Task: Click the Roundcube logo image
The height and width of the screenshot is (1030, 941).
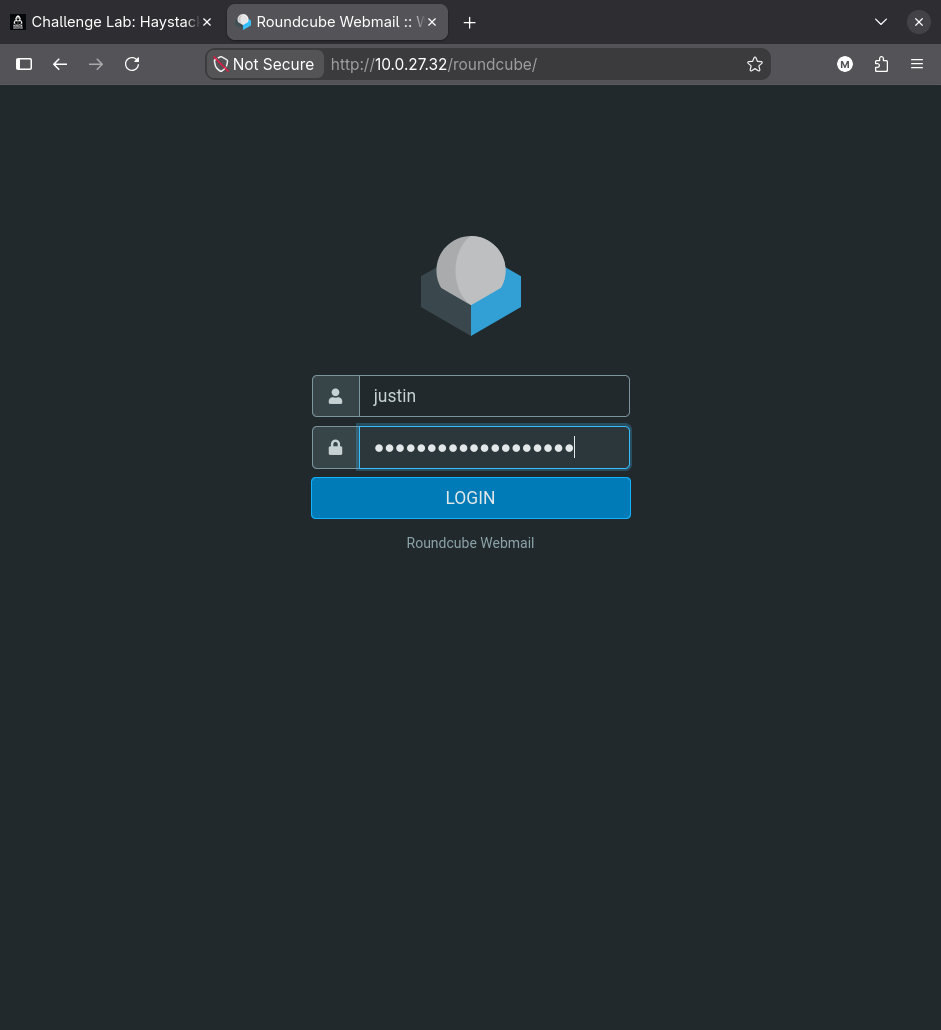Action: [x=471, y=286]
